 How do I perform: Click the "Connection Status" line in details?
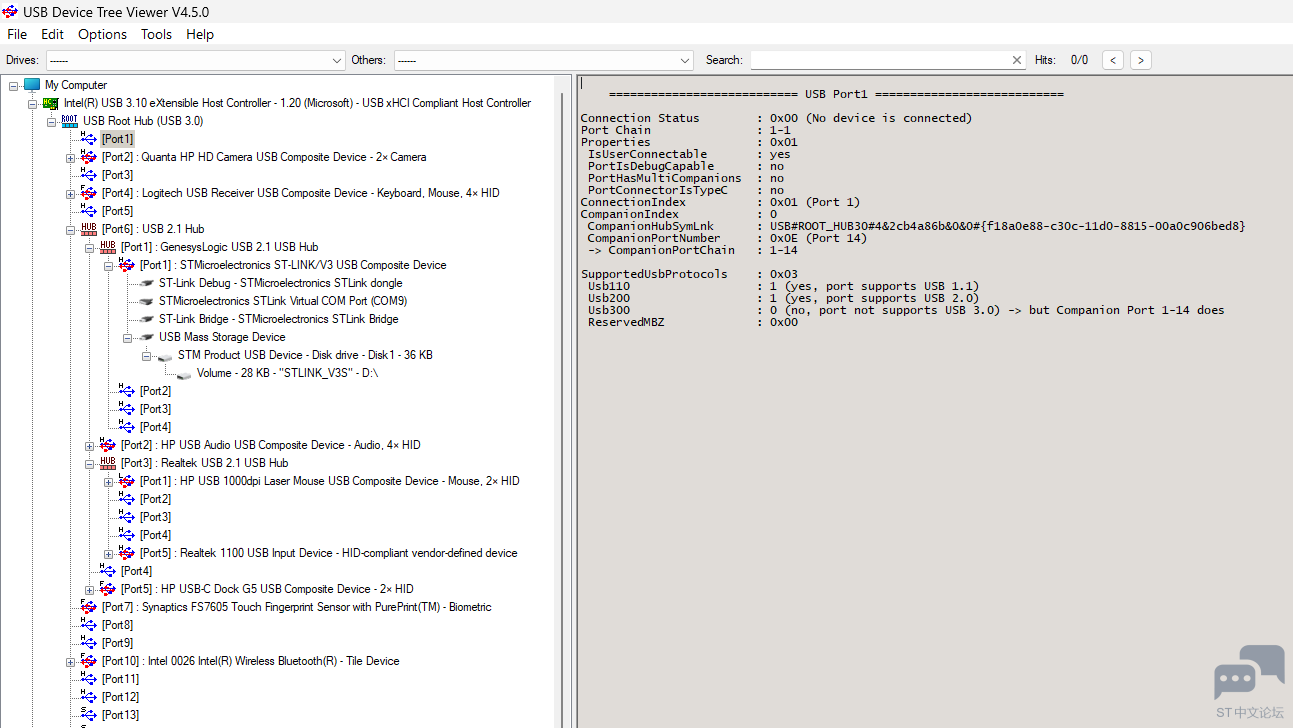776,118
